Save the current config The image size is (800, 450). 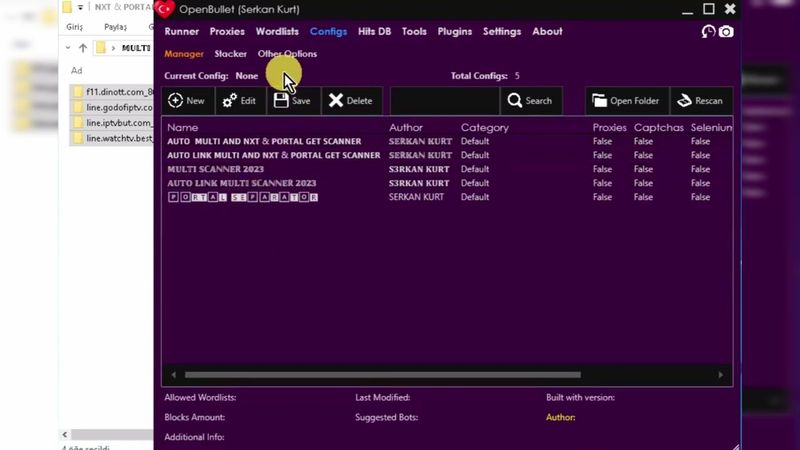(293, 101)
